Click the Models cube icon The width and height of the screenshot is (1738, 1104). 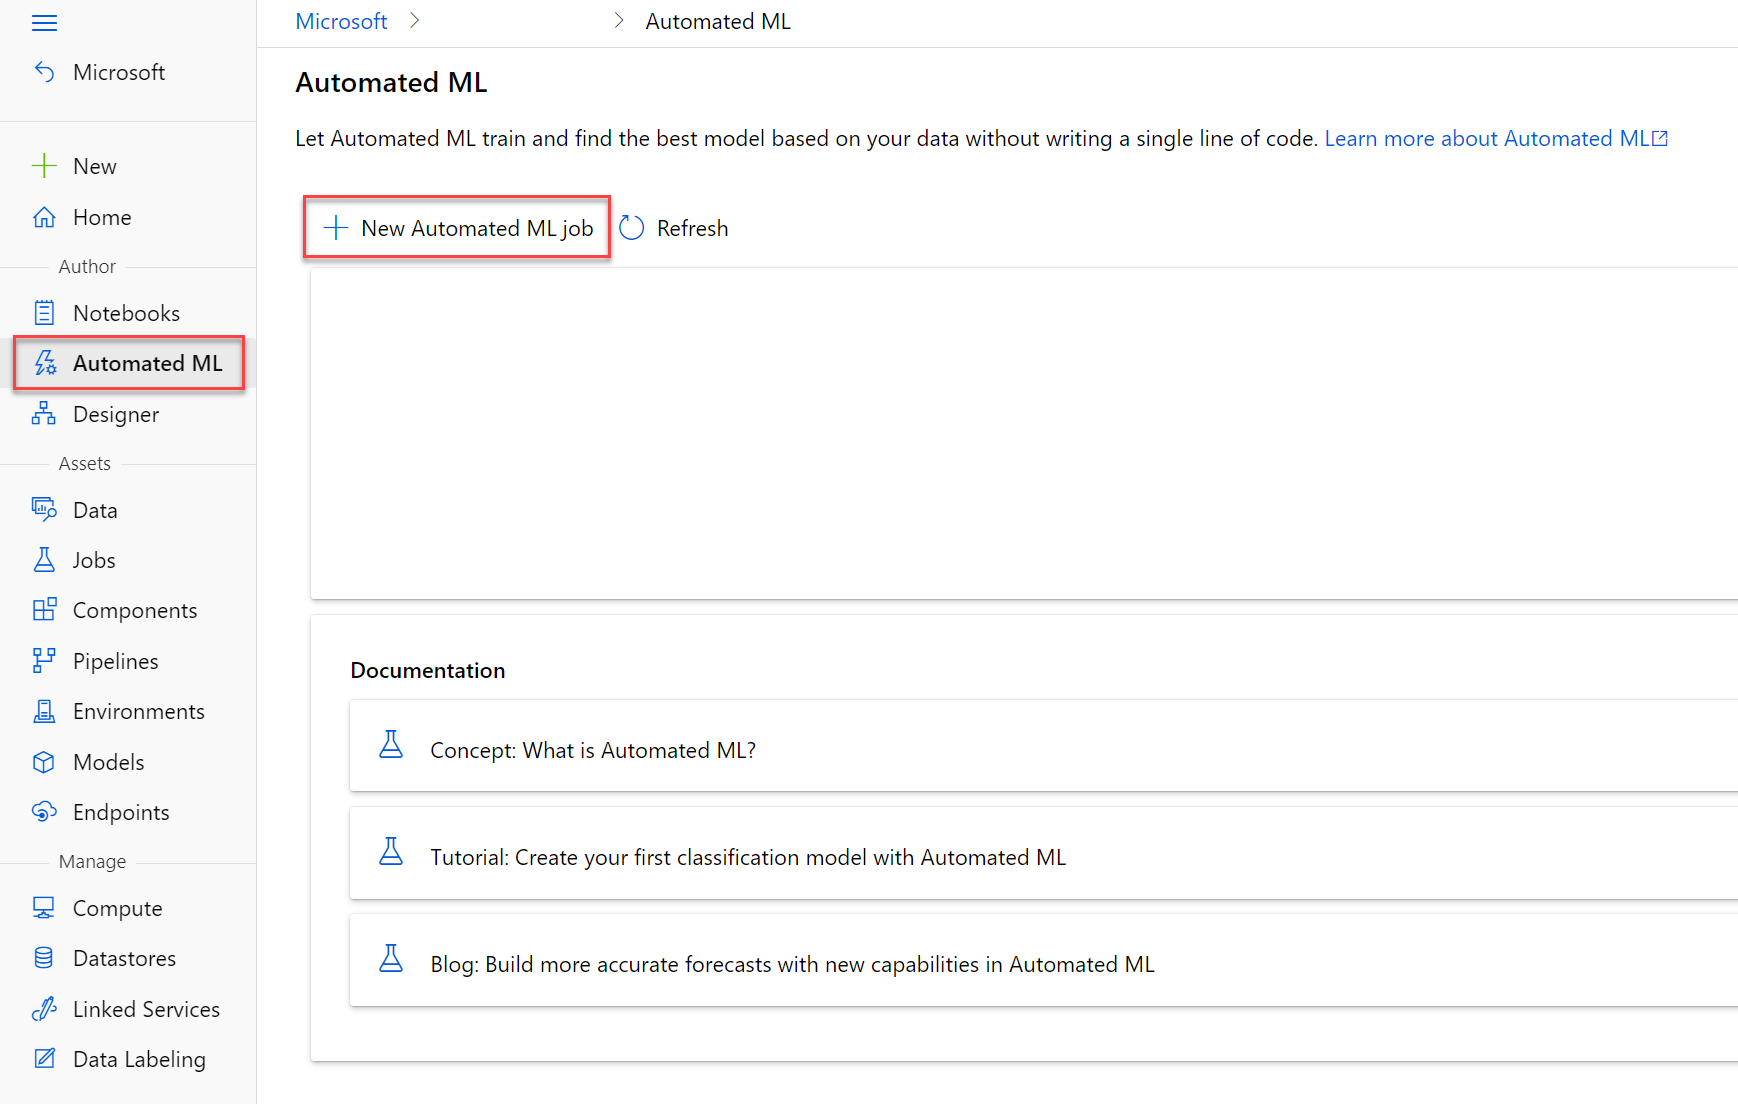click(44, 762)
